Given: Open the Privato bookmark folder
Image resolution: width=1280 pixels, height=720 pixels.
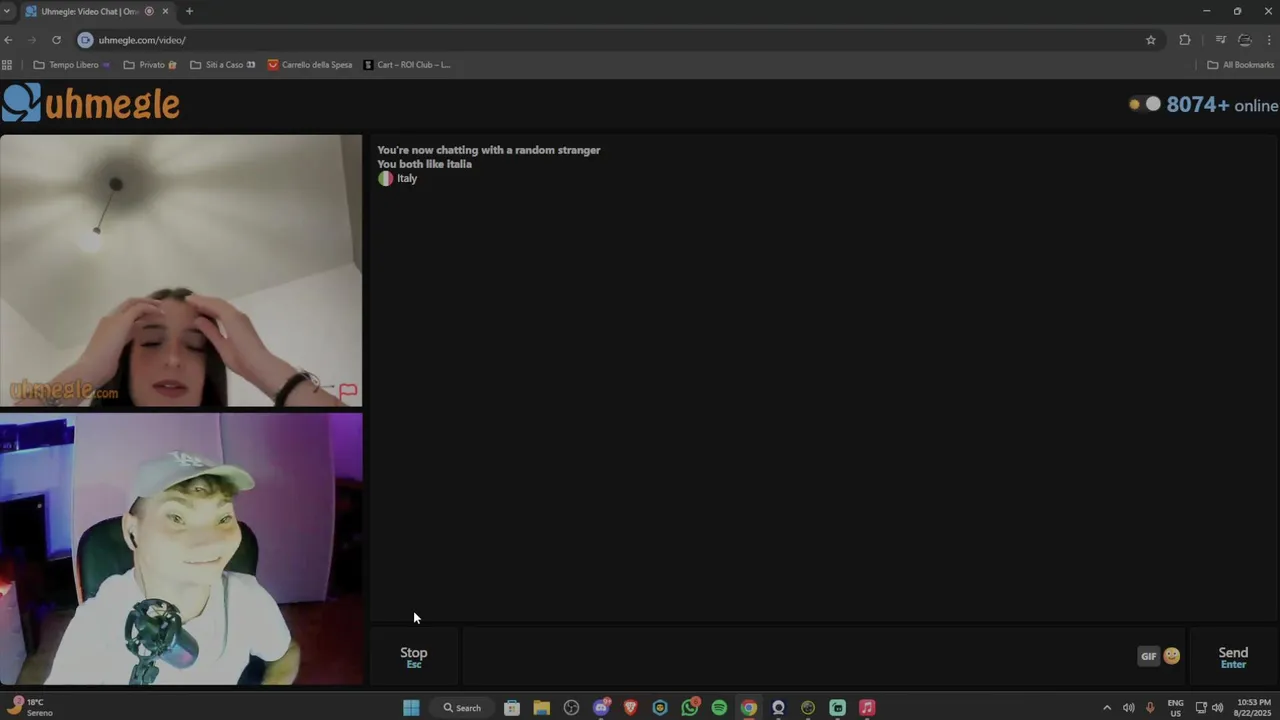Looking at the screenshot, I should tap(150, 65).
